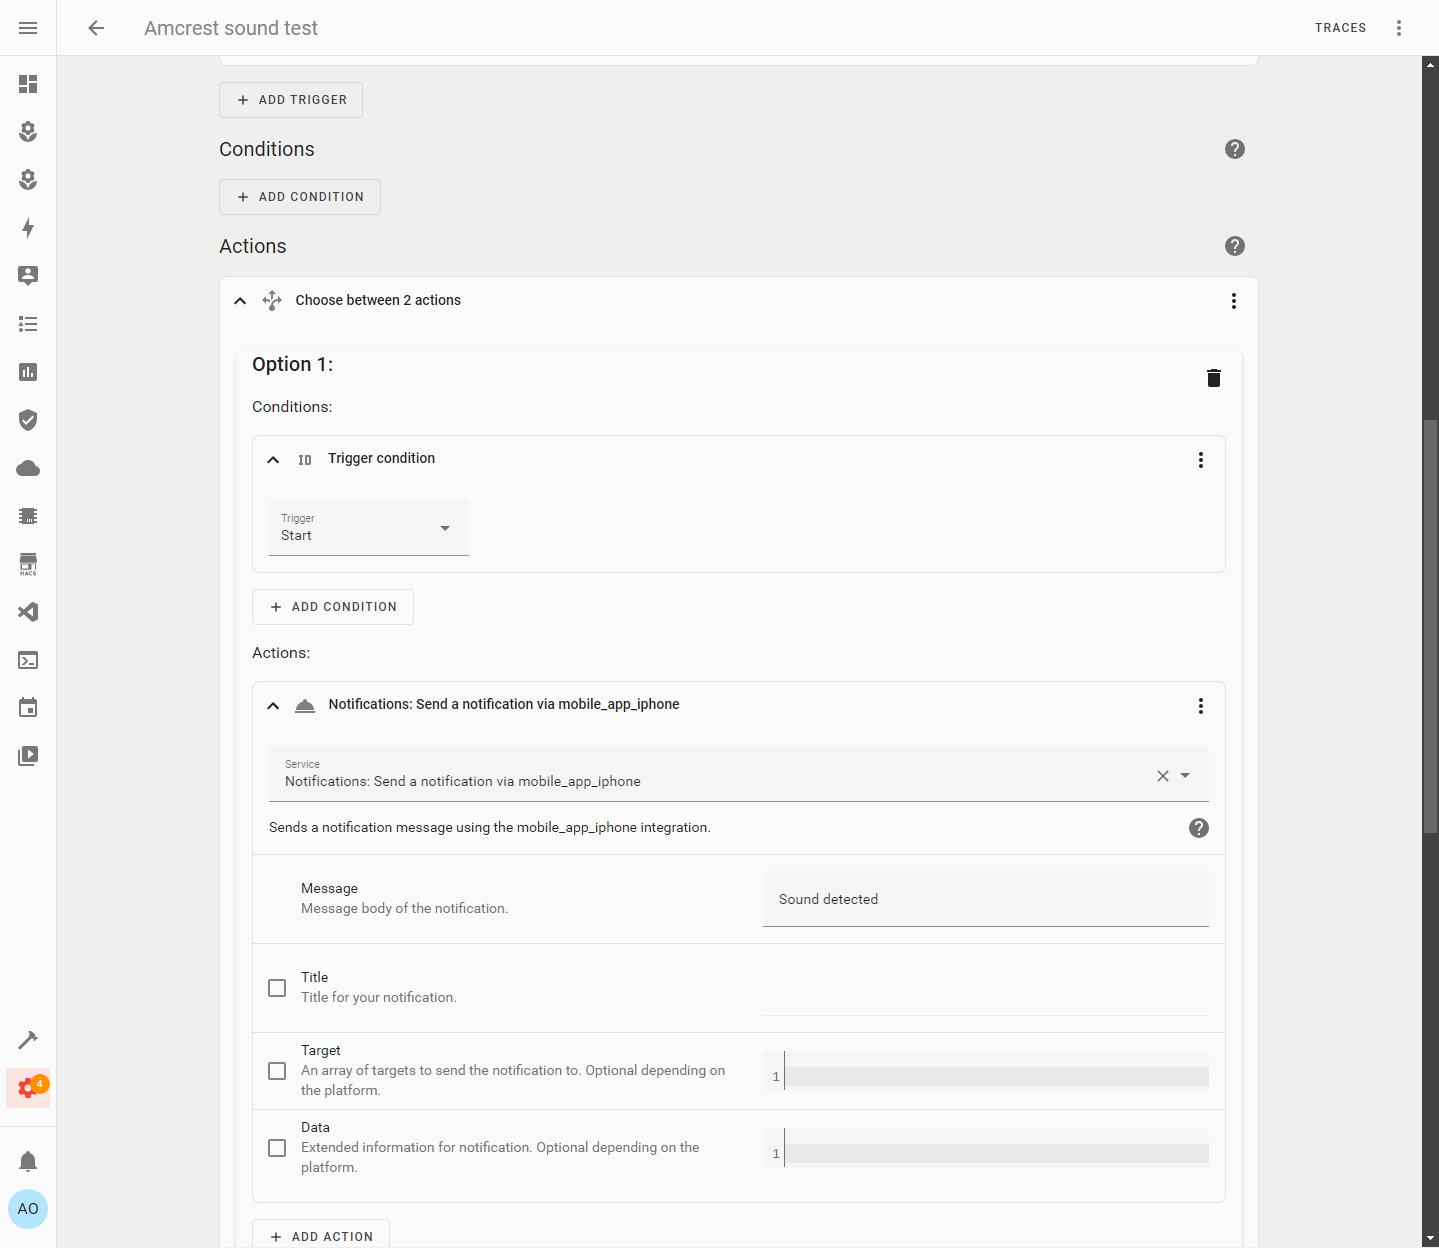This screenshot has width=1439, height=1248.
Task: Launch Studio Code Server from sidebar
Action: (27, 612)
